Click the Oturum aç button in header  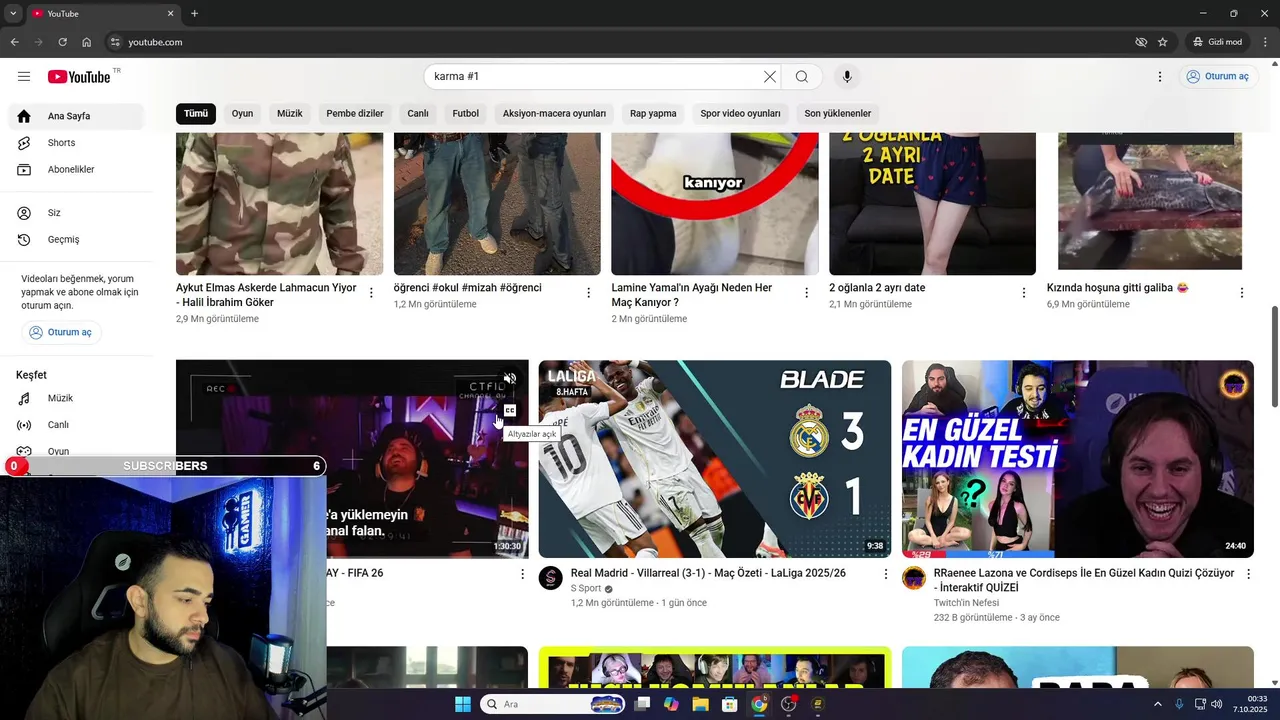(1217, 77)
